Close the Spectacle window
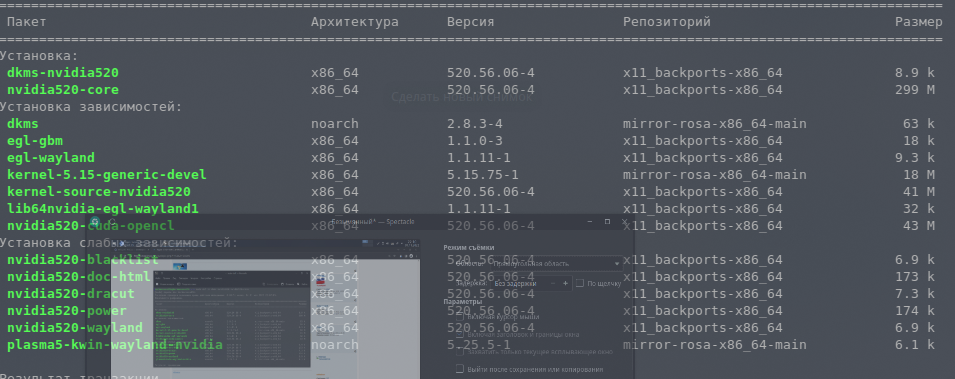This screenshot has width=955, height=379. 625,222
